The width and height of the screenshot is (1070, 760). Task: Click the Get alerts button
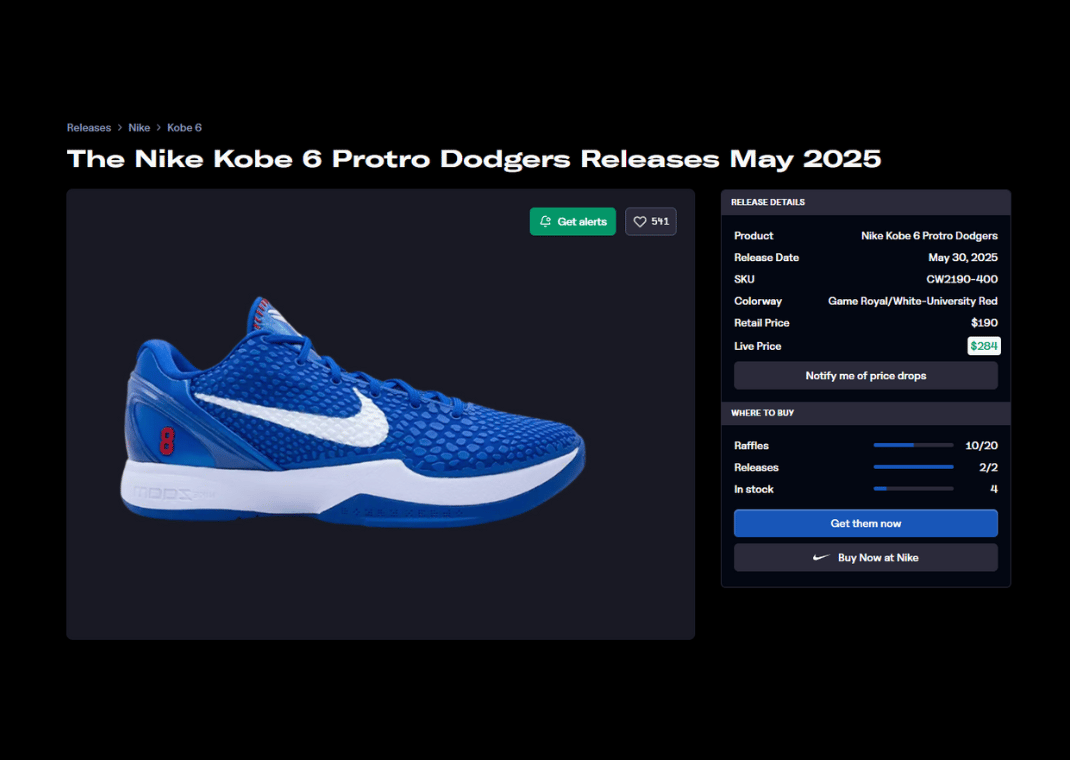click(x=573, y=222)
